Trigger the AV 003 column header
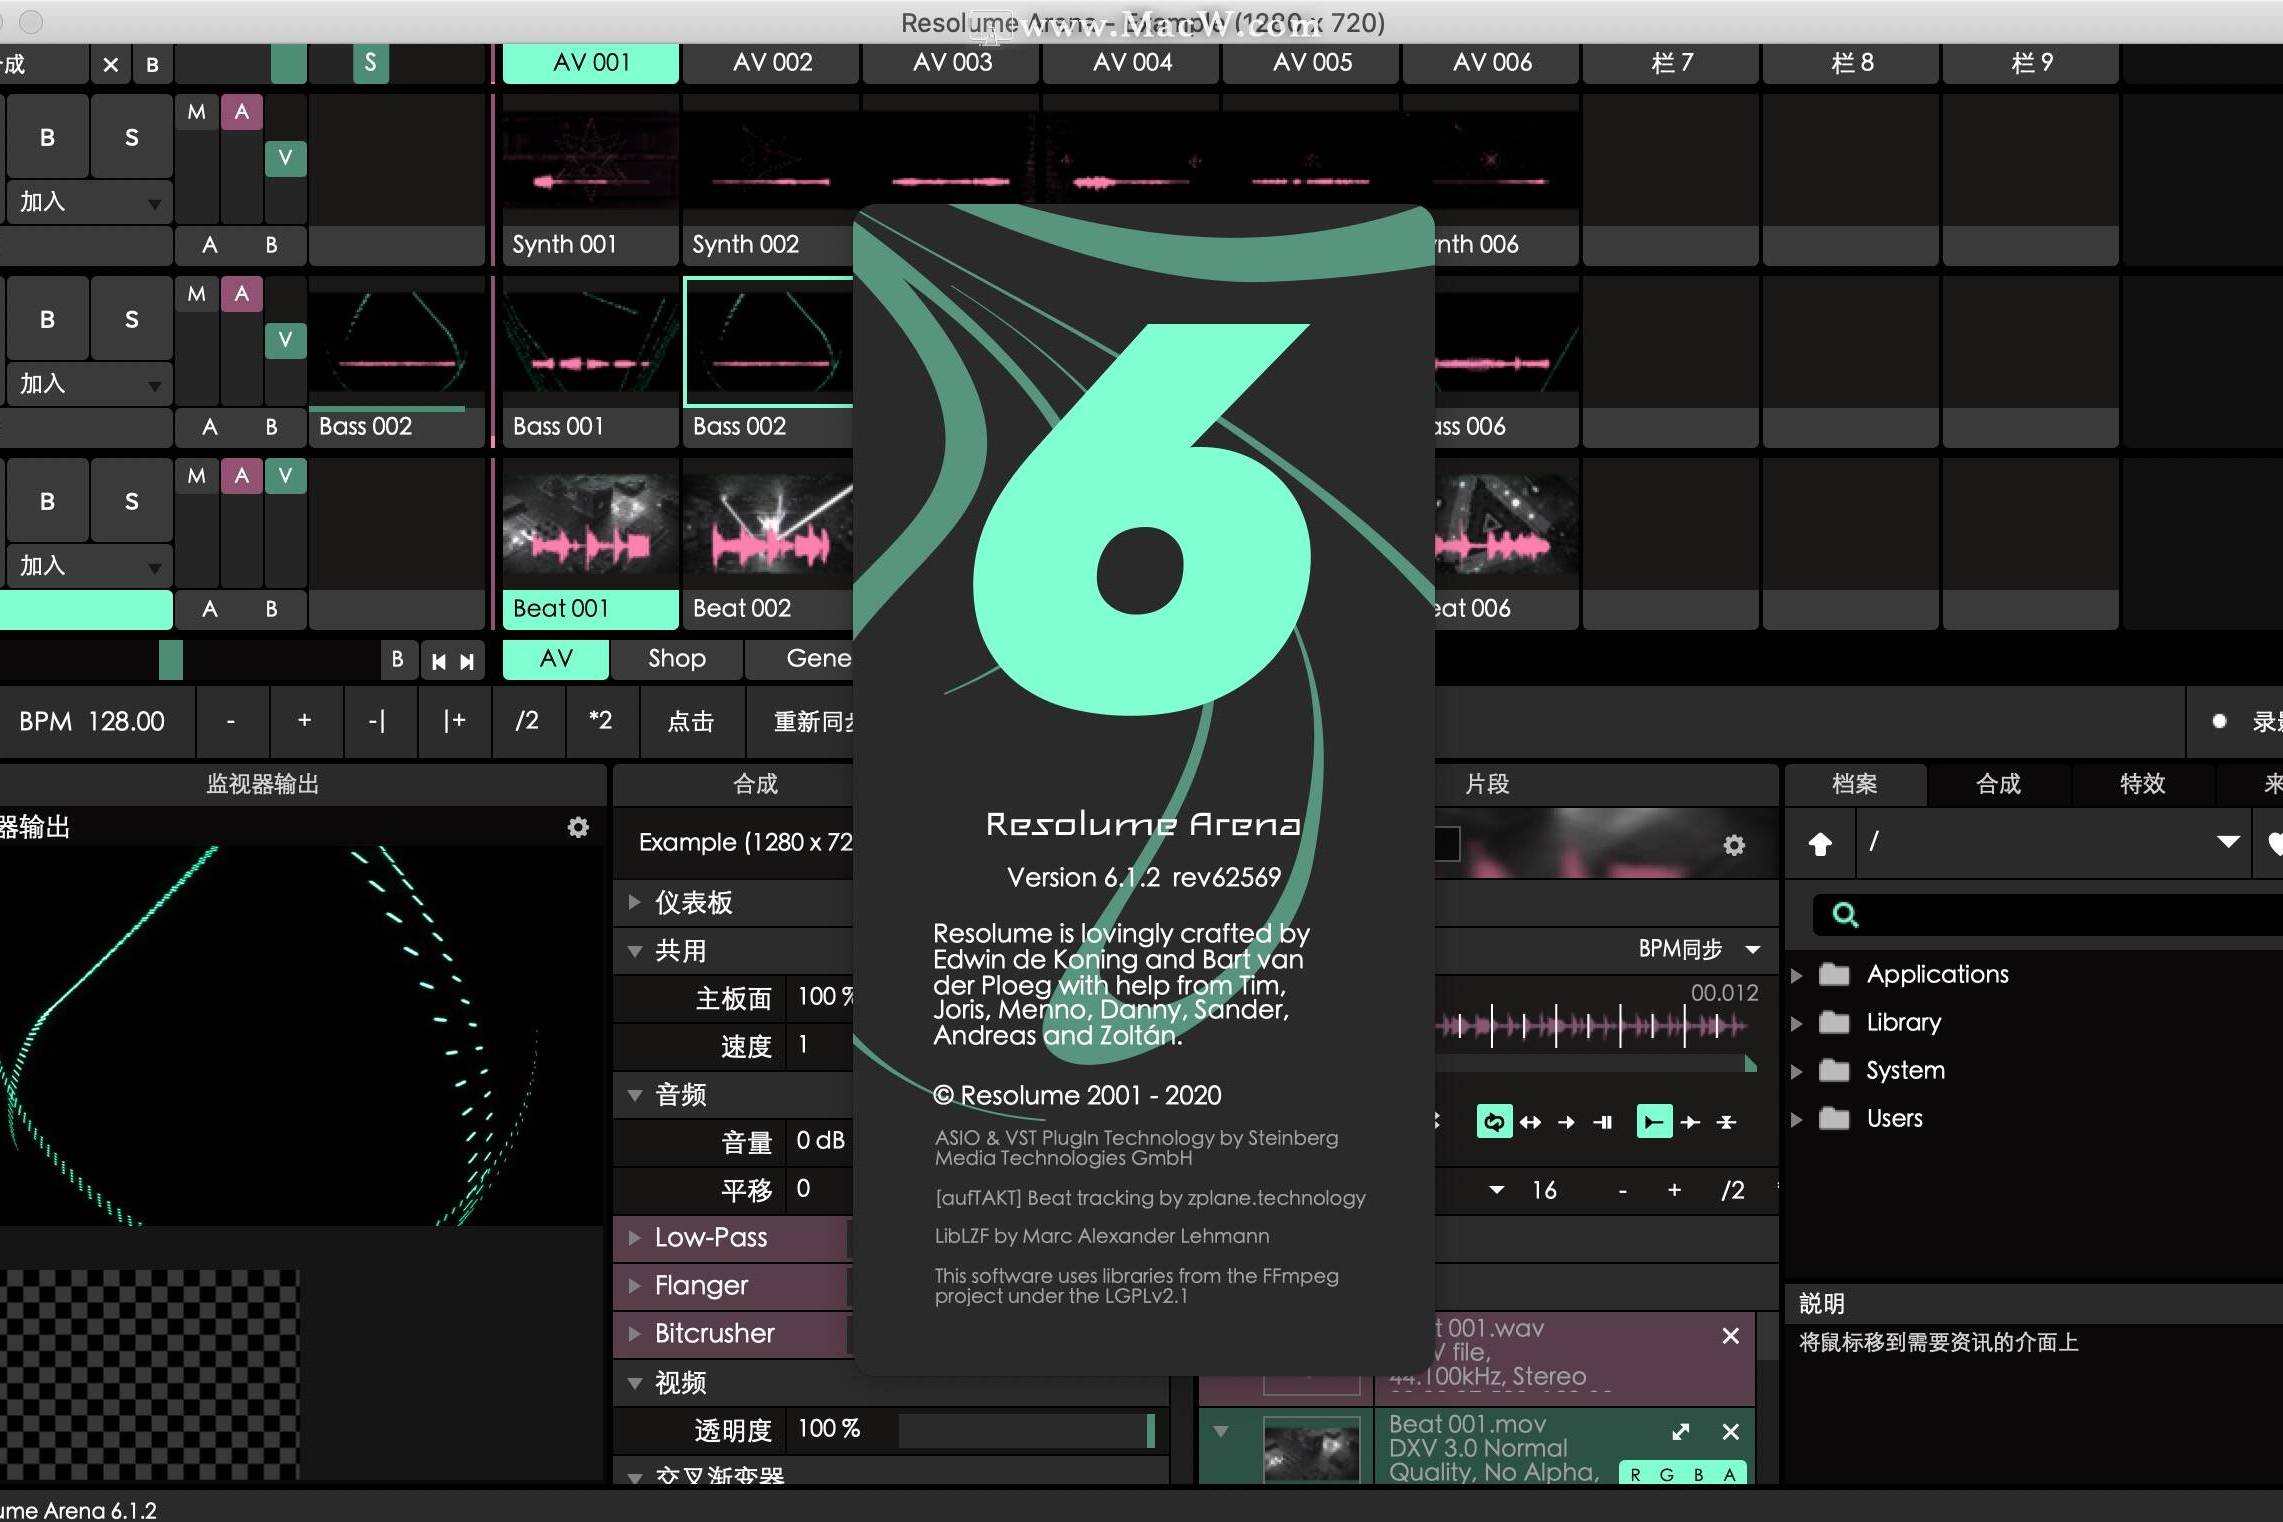Image resolution: width=2283 pixels, height=1522 pixels. point(951,63)
